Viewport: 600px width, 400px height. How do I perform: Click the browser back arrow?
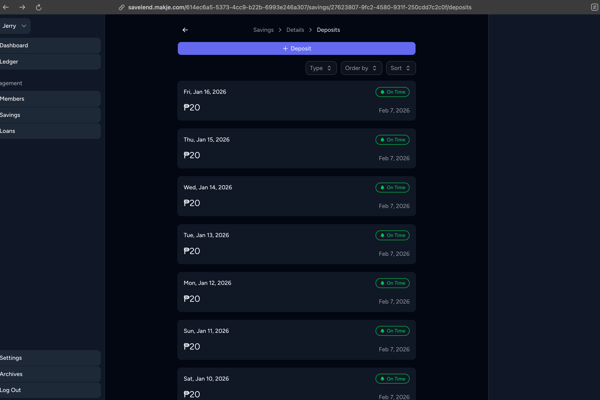click(6, 7)
